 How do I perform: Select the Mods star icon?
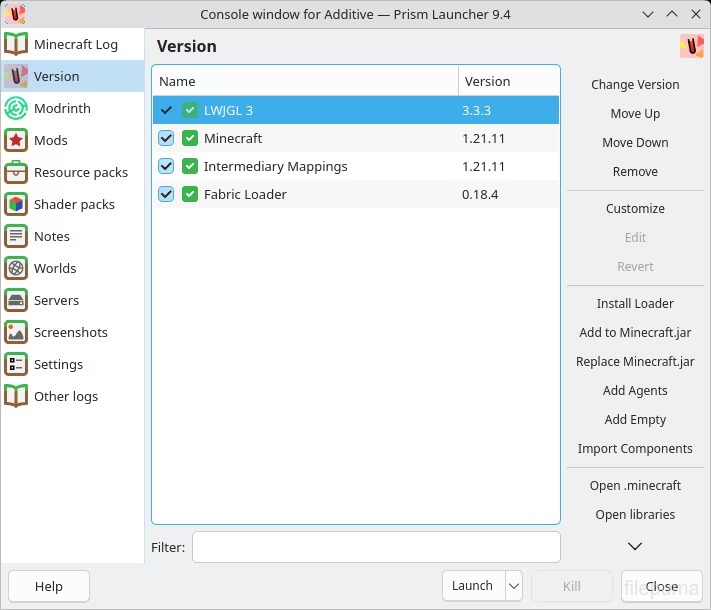pos(16,140)
